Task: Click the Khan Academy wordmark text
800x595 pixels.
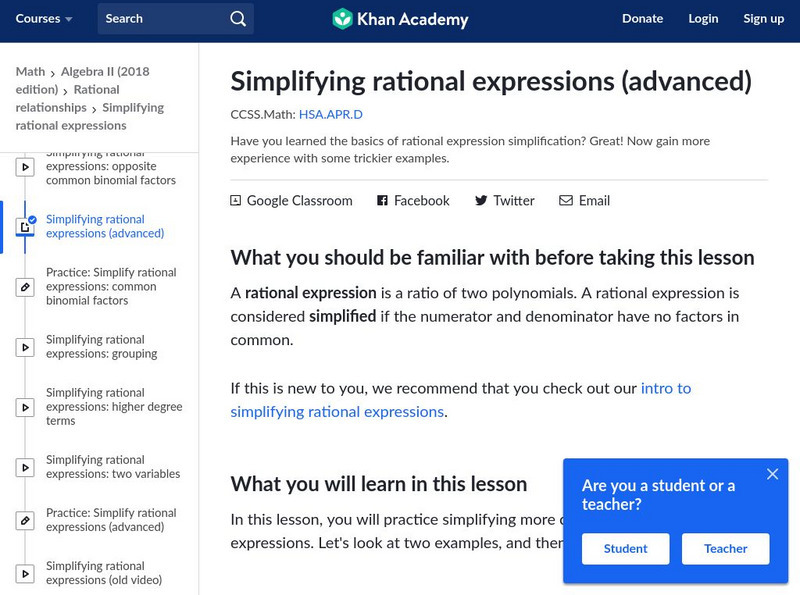Action: point(412,19)
